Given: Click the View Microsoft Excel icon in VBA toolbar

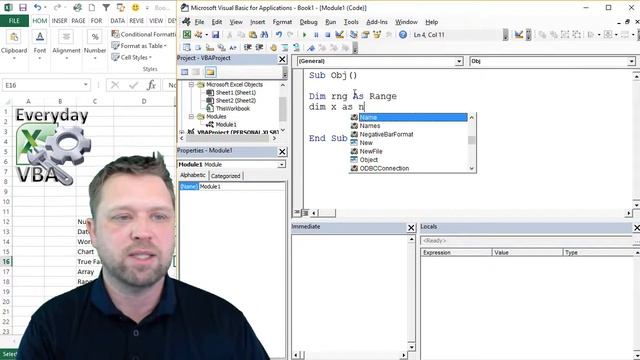Looking at the screenshot, I should 187,35.
